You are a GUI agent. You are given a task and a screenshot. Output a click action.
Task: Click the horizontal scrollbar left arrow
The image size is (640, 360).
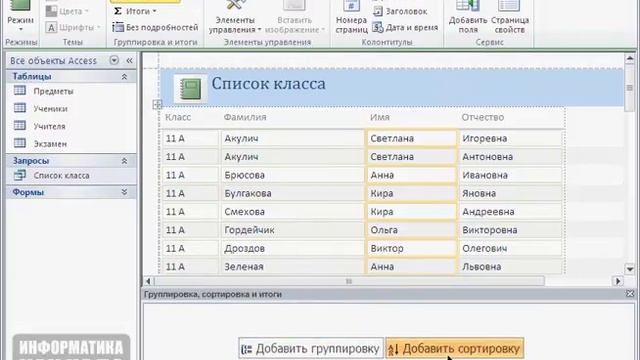coord(148,281)
